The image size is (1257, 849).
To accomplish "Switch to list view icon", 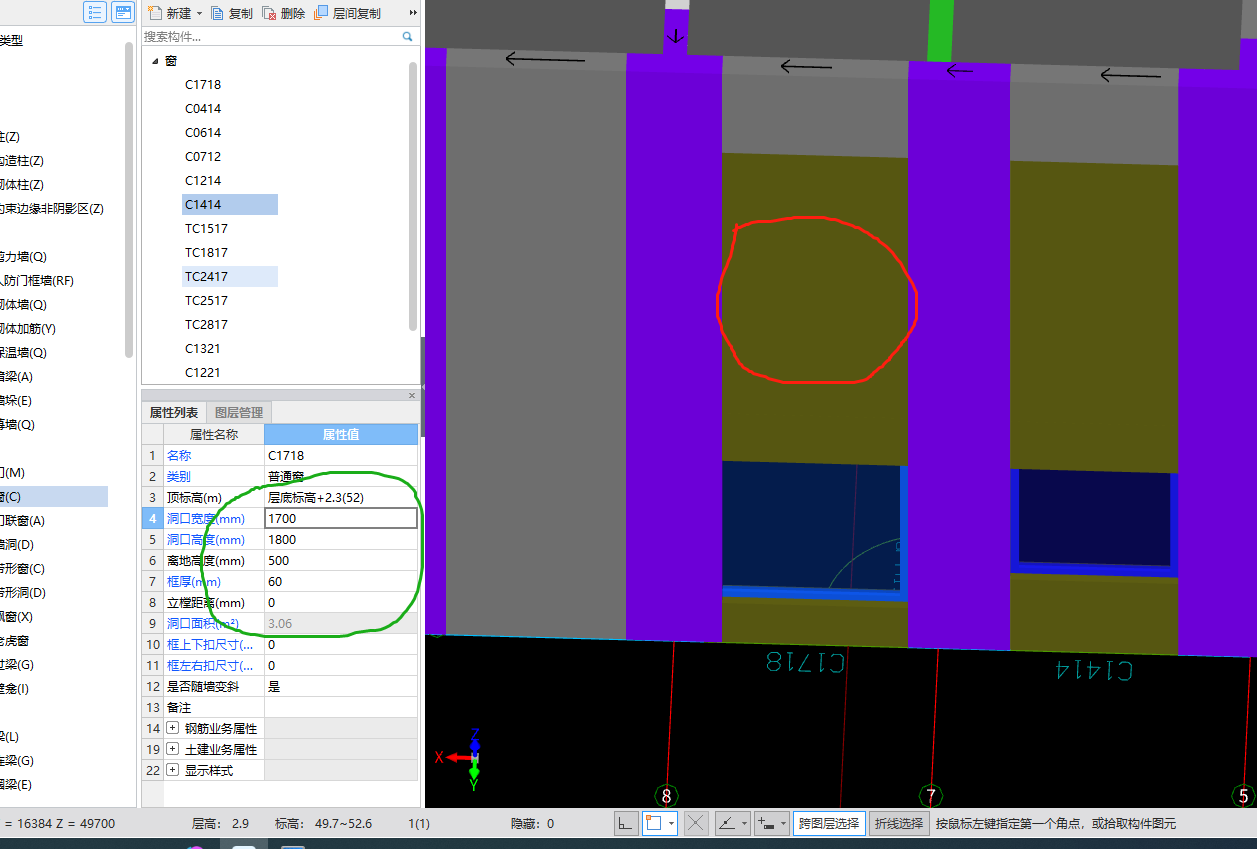I will click(95, 13).
